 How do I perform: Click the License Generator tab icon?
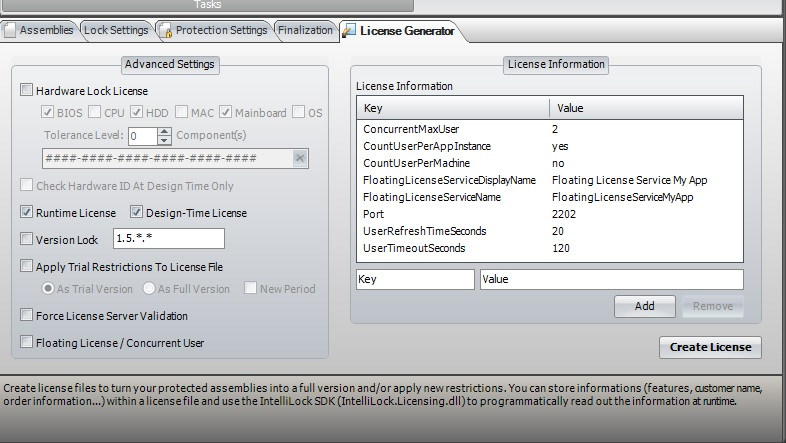click(349, 30)
